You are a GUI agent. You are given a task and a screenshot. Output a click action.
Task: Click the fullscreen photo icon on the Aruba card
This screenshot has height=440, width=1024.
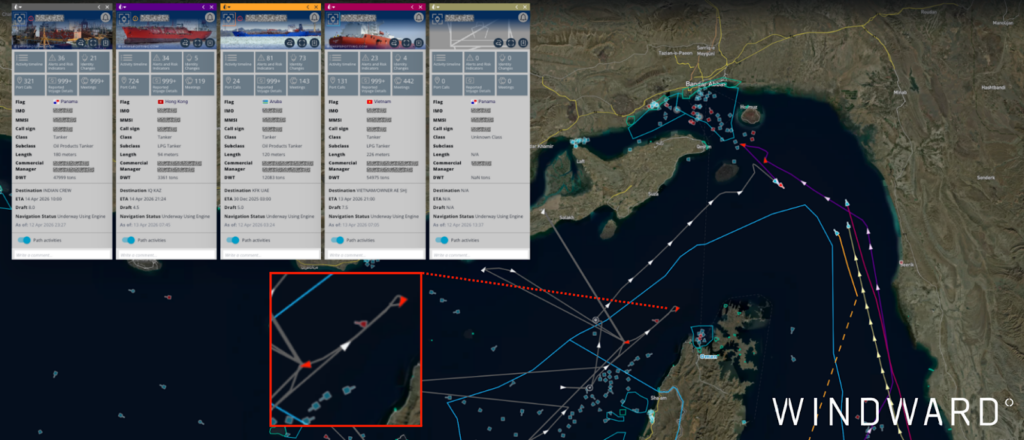click(x=302, y=42)
